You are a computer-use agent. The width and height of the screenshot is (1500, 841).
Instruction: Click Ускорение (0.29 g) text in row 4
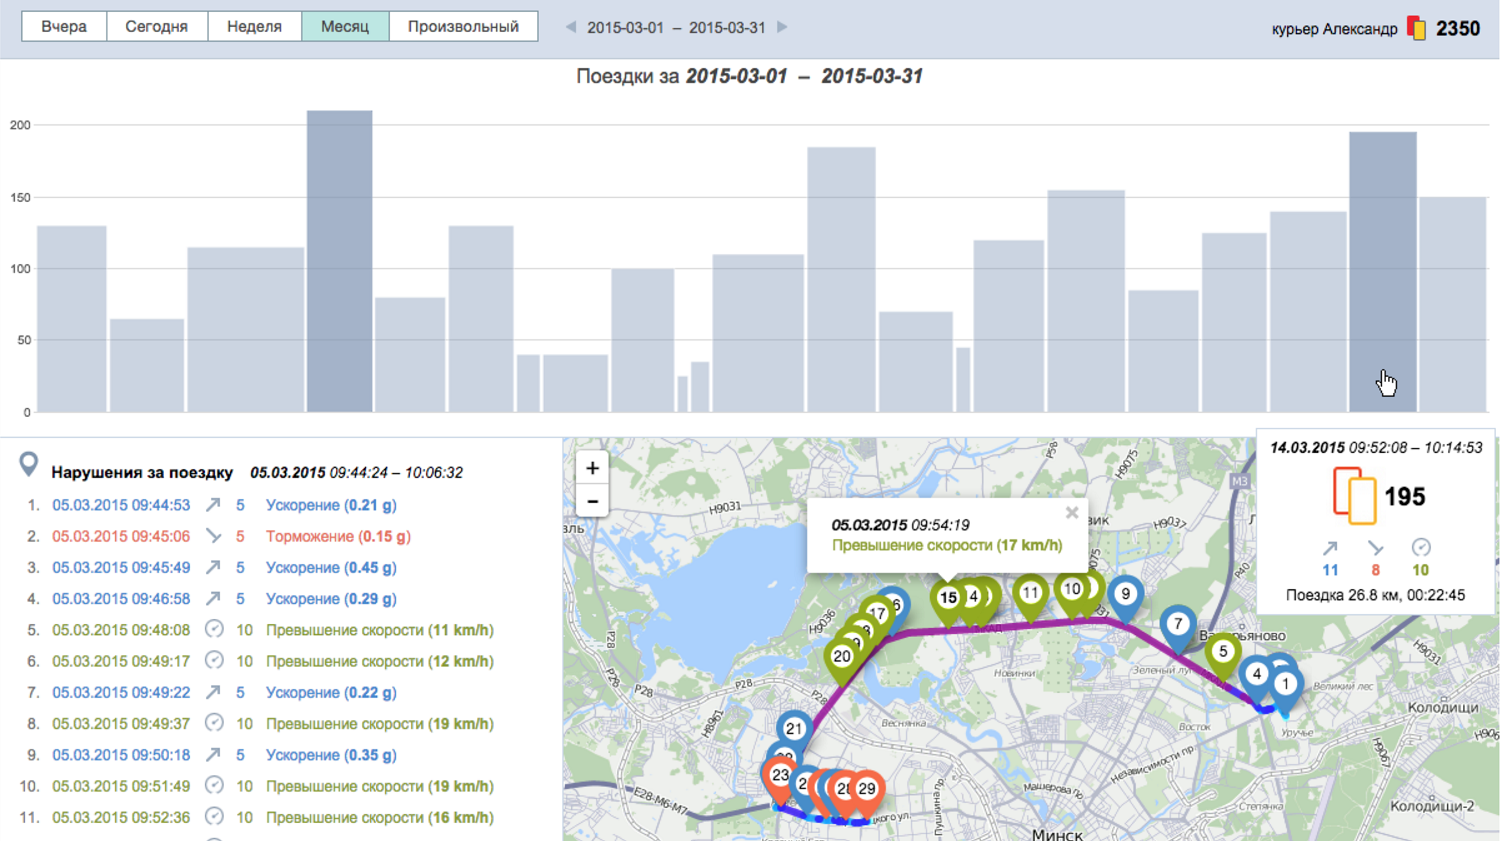tap(331, 598)
